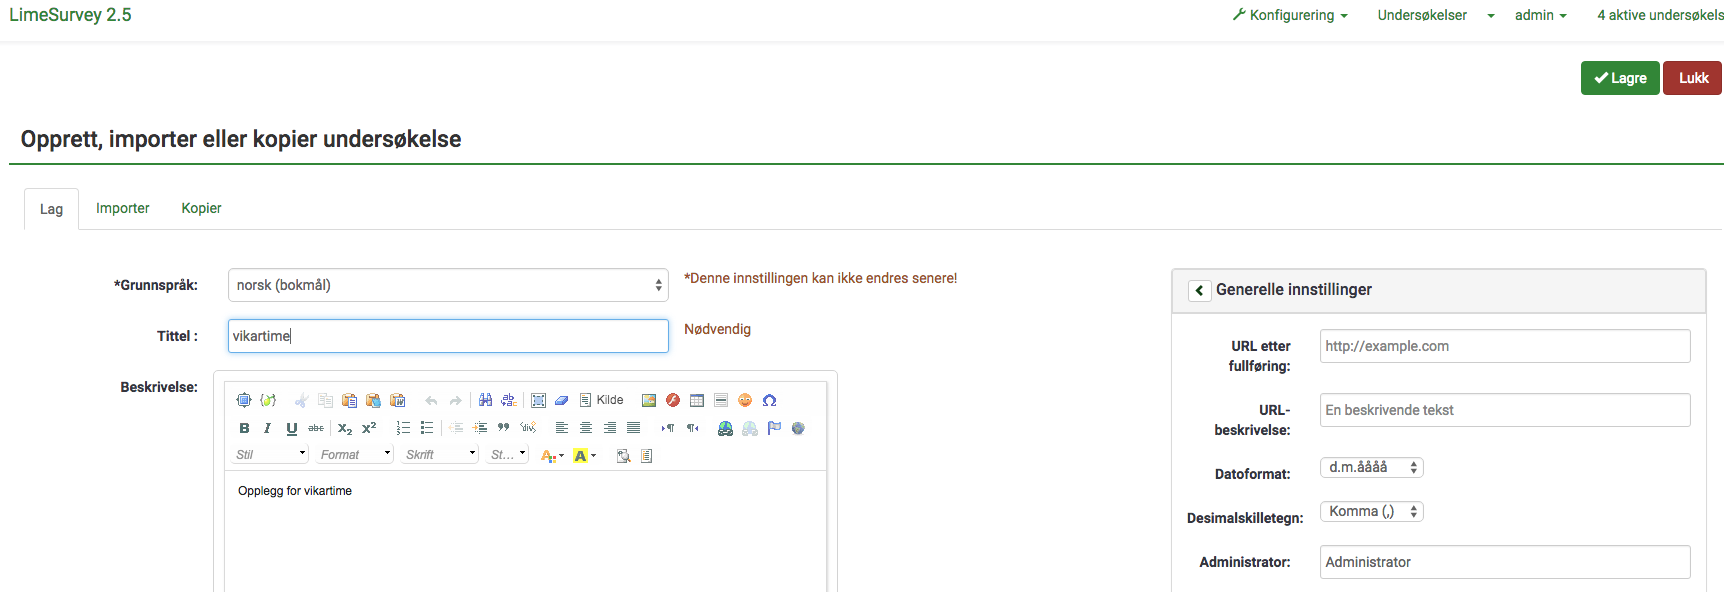The width and height of the screenshot is (1724, 592).
Task: Open the Datoformat dropdown
Action: pos(1371,467)
